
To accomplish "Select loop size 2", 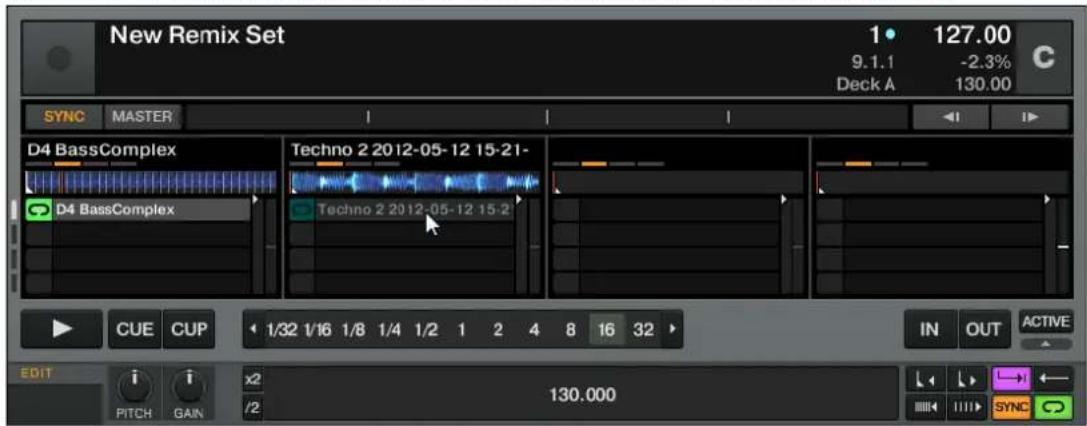I will click(498, 330).
